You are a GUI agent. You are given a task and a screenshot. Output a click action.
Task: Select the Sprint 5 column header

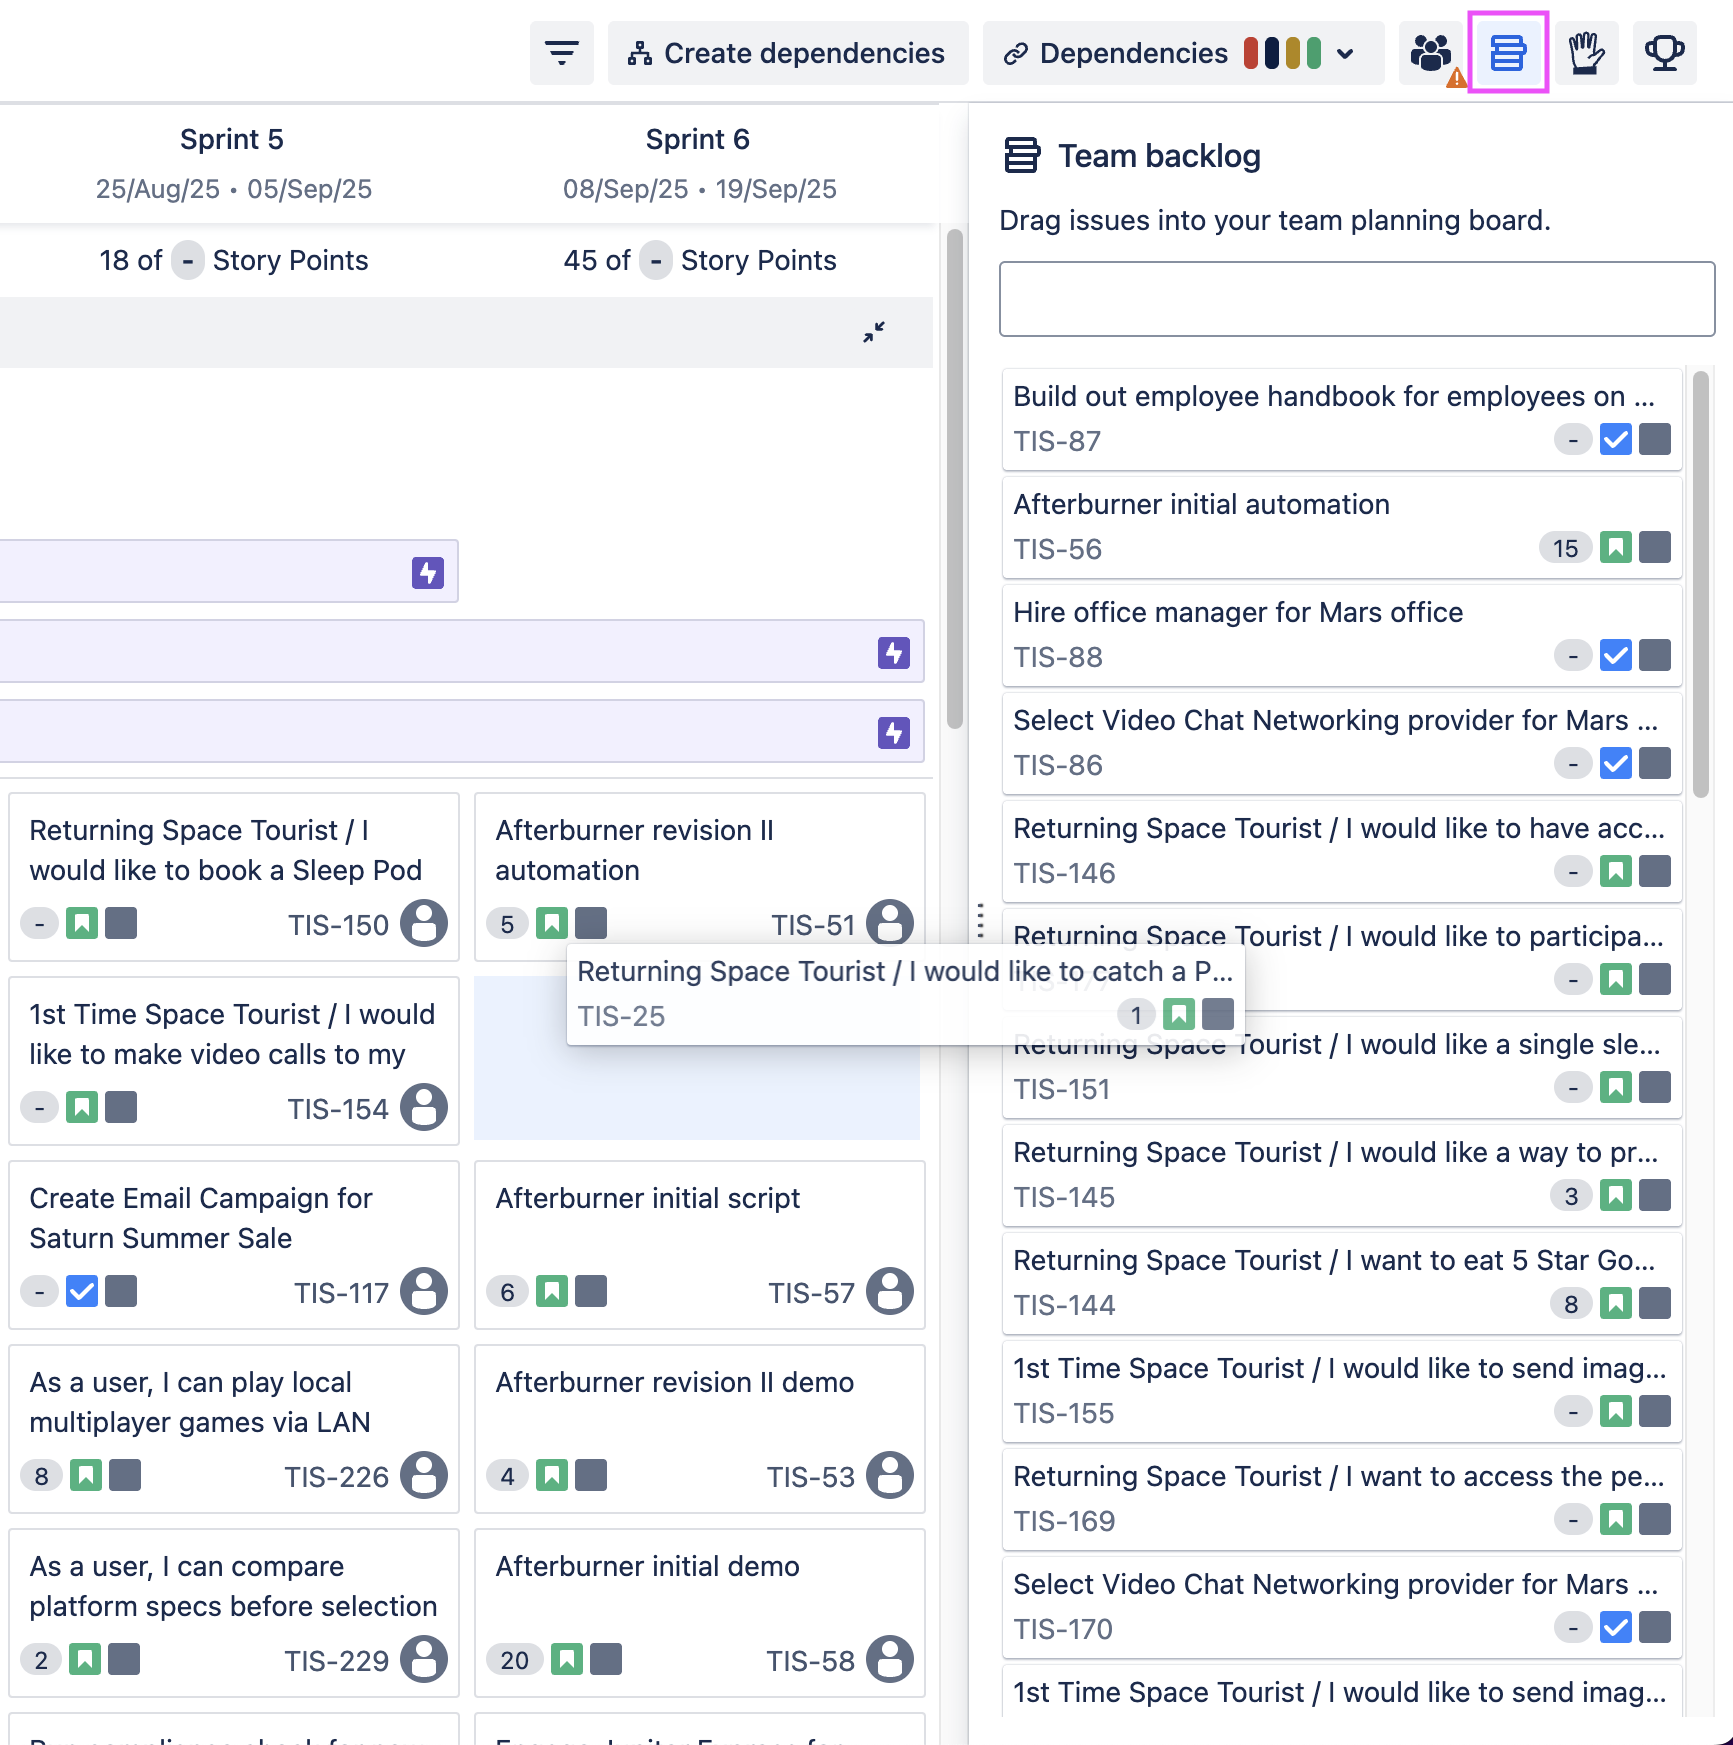[x=231, y=140]
